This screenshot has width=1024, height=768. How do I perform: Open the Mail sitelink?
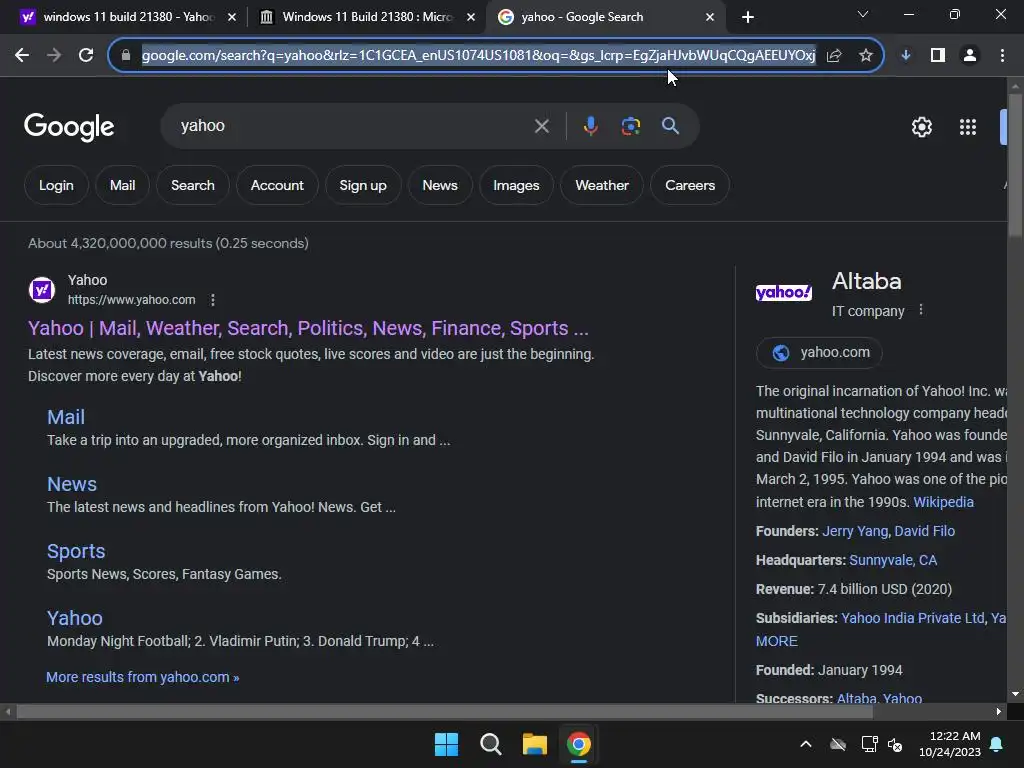[x=66, y=417]
